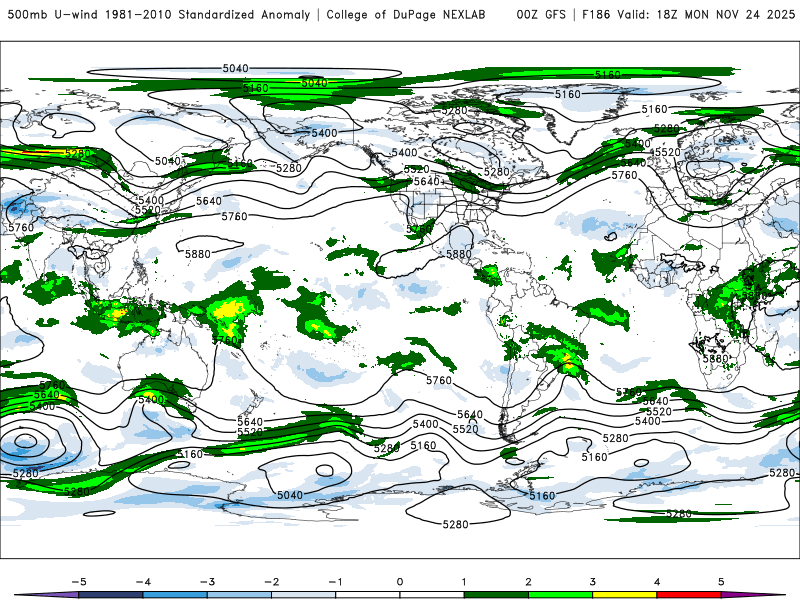
Task: Click the yellow anomaly patch northeast of Australia
Action: (228, 312)
